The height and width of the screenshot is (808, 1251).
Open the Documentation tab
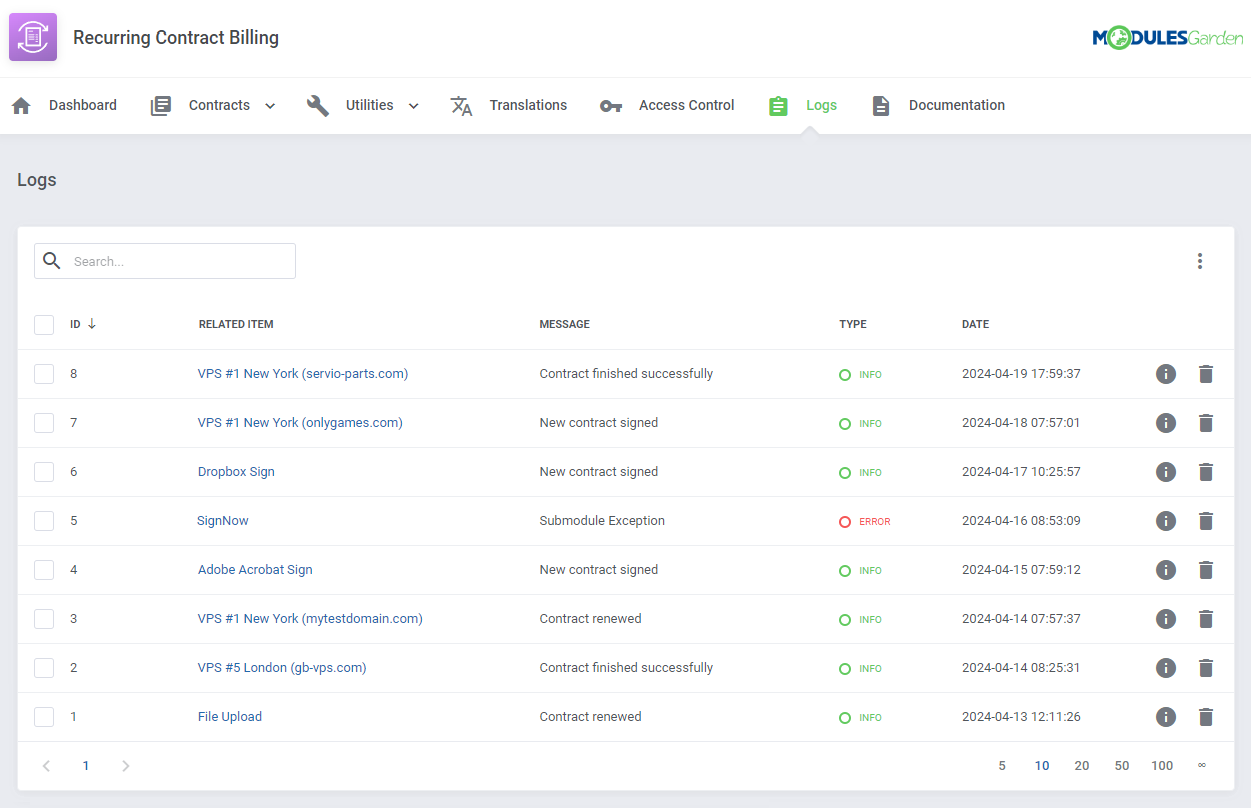pyautogui.click(x=937, y=105)
